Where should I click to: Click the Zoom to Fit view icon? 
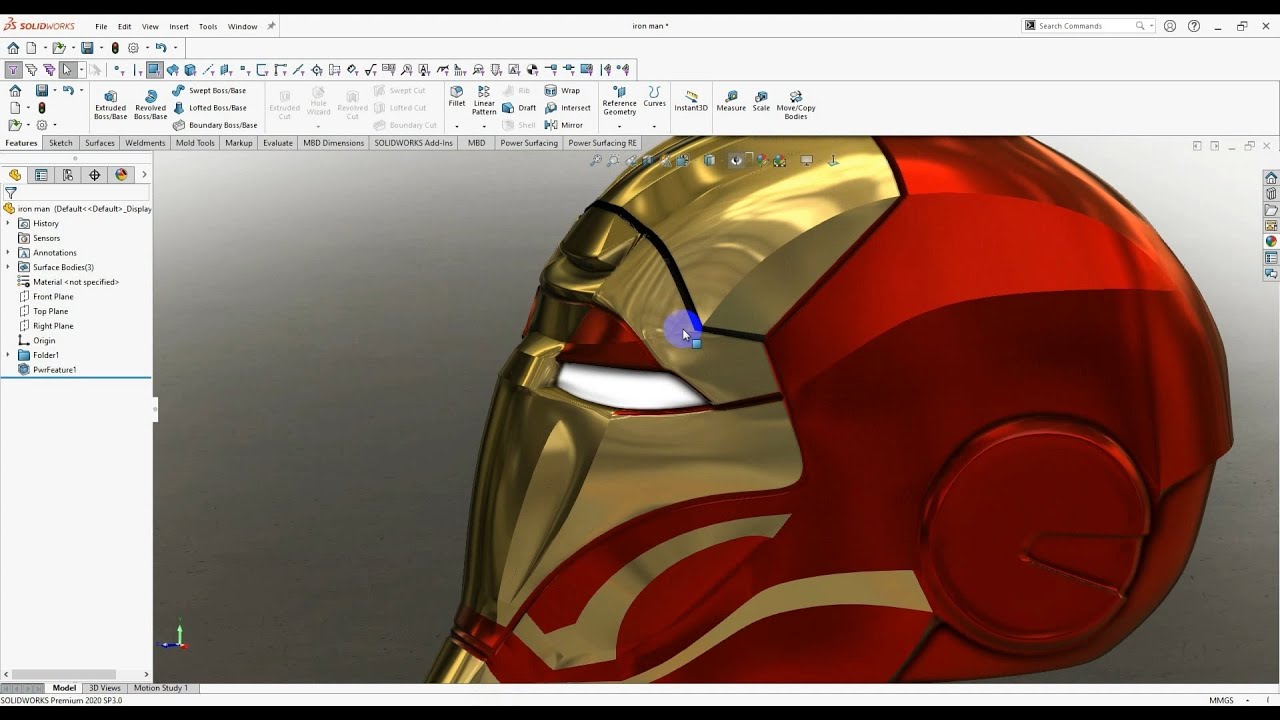click(596, 160)
